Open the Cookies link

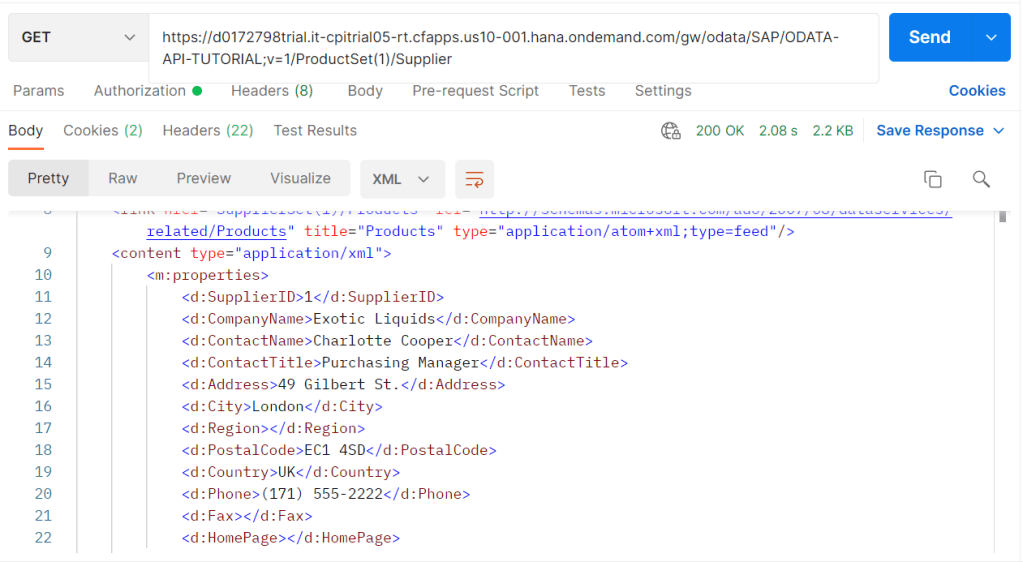click(x=976, y=91)
